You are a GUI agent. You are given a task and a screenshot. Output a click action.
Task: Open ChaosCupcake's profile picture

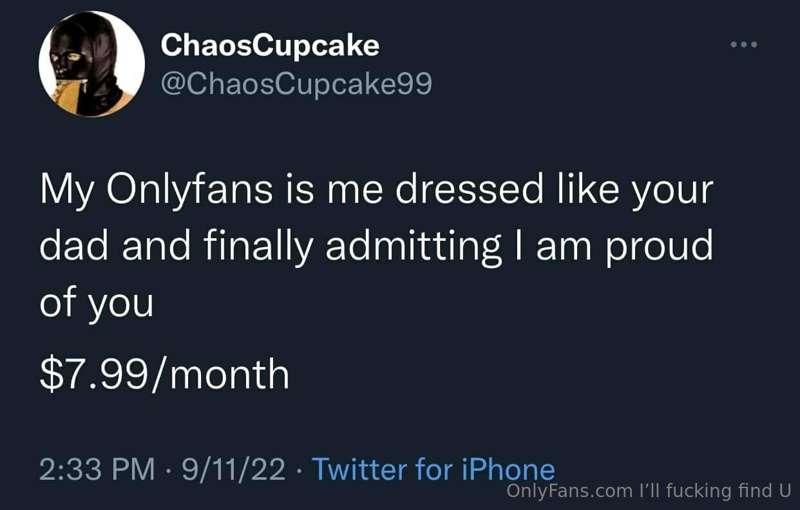coord(92,64)
